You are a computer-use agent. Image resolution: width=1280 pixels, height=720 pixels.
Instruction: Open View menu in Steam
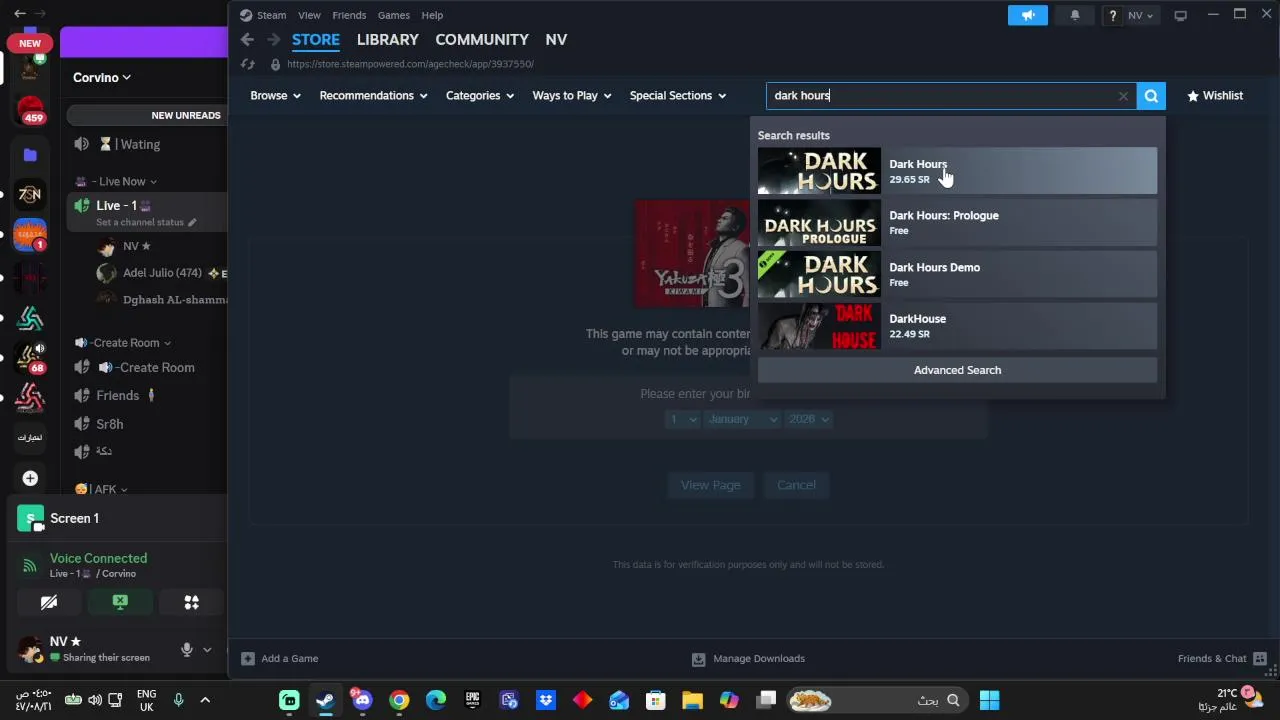[309, 15]
